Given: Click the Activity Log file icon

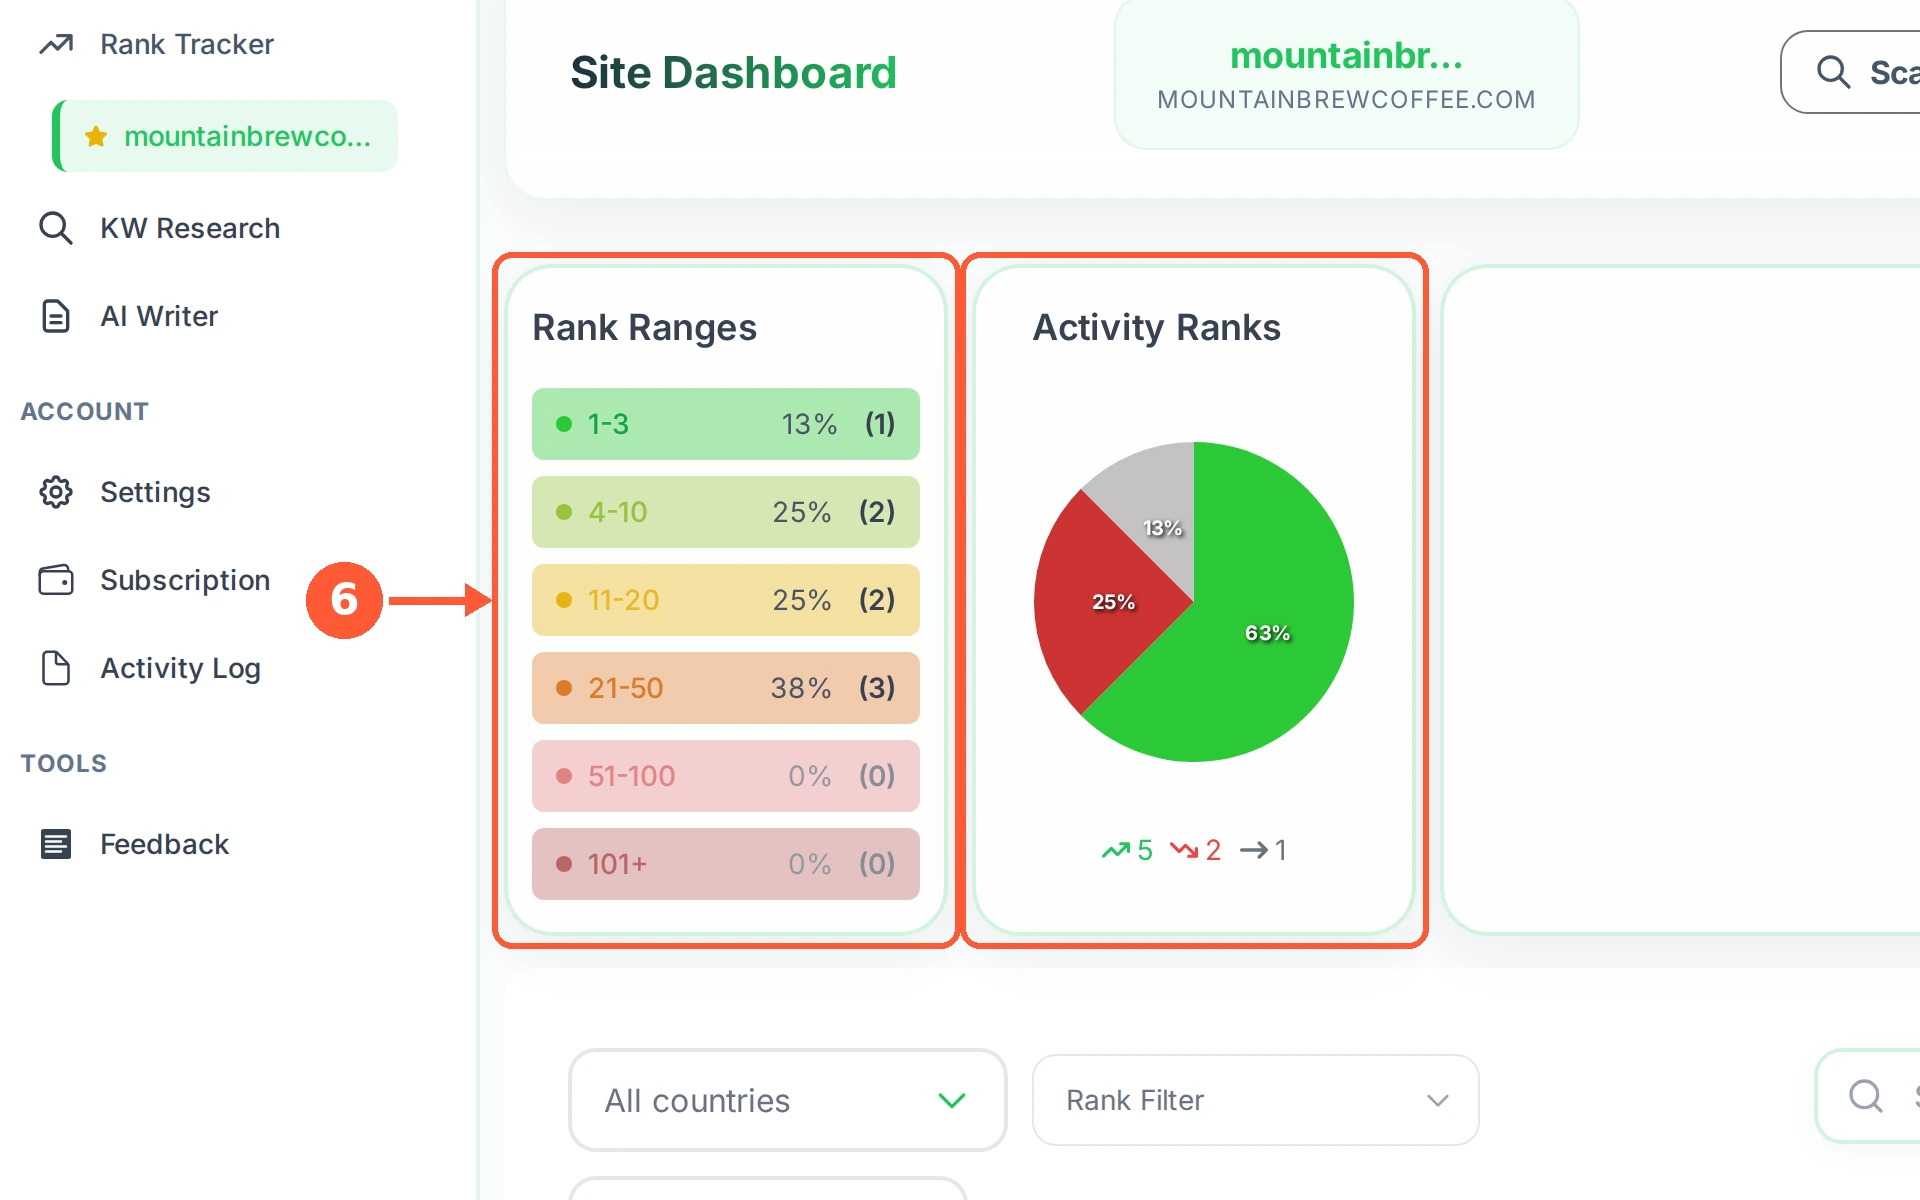Looking at the screenshot, I should coord(56,668).
